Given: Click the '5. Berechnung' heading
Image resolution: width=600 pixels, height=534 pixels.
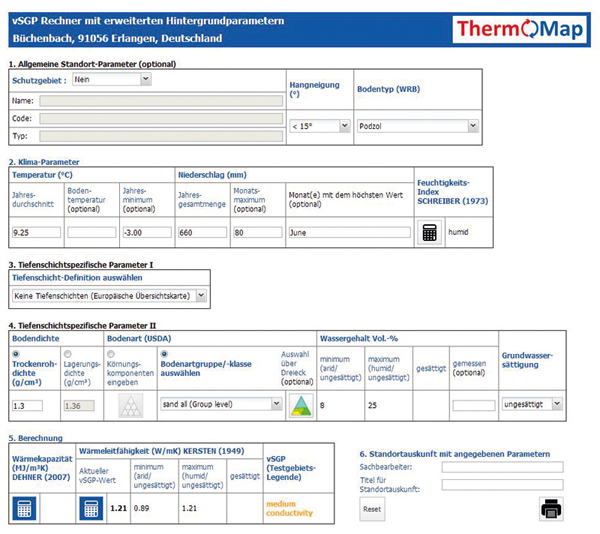Looking at the screenshot, I should click(x=36, y=438).
